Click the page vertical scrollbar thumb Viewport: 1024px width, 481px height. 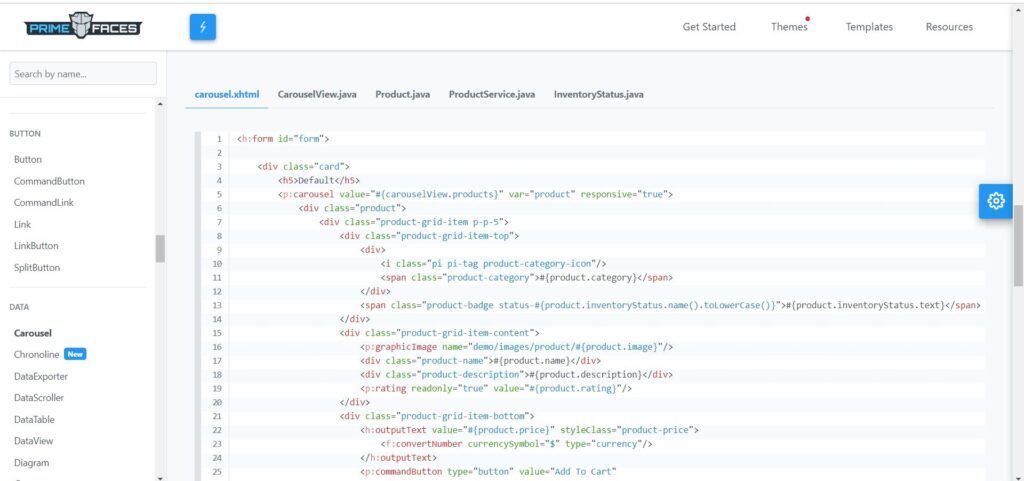1018,245
